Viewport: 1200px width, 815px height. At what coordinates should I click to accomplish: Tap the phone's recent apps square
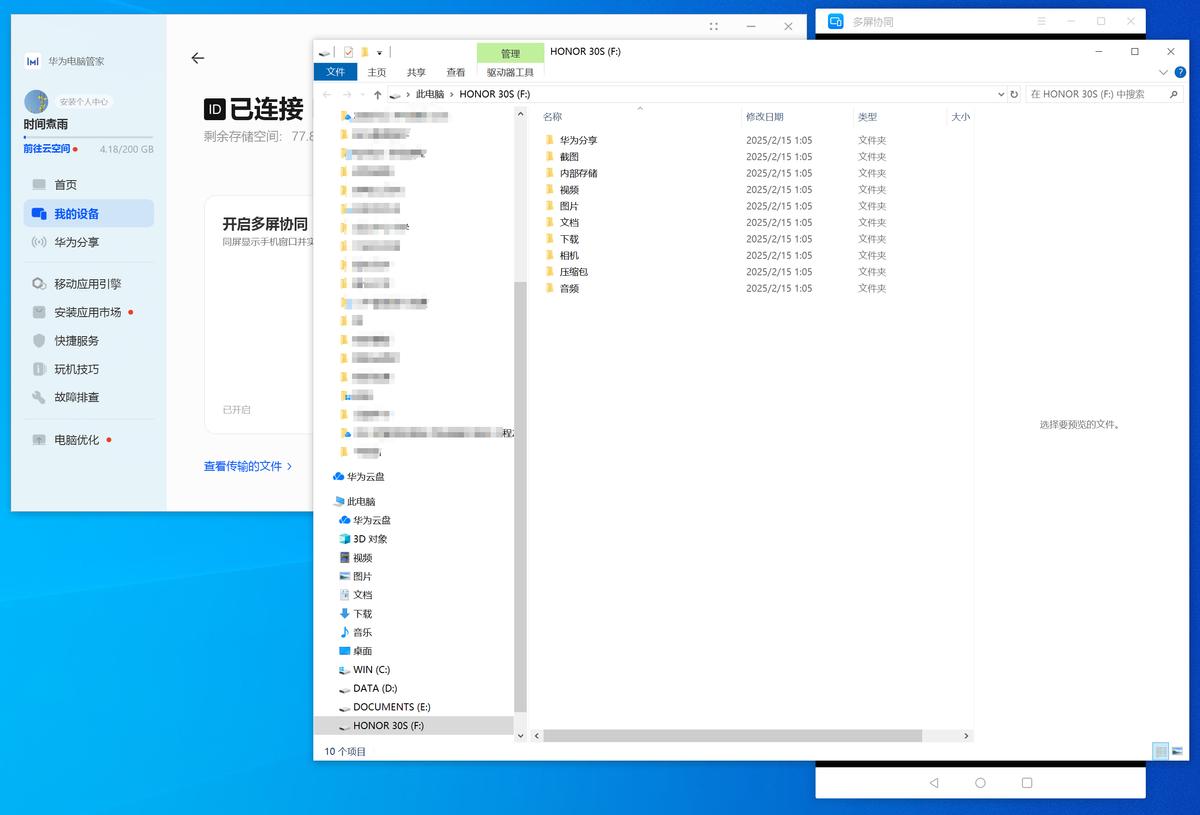[x=1027, y=783]
